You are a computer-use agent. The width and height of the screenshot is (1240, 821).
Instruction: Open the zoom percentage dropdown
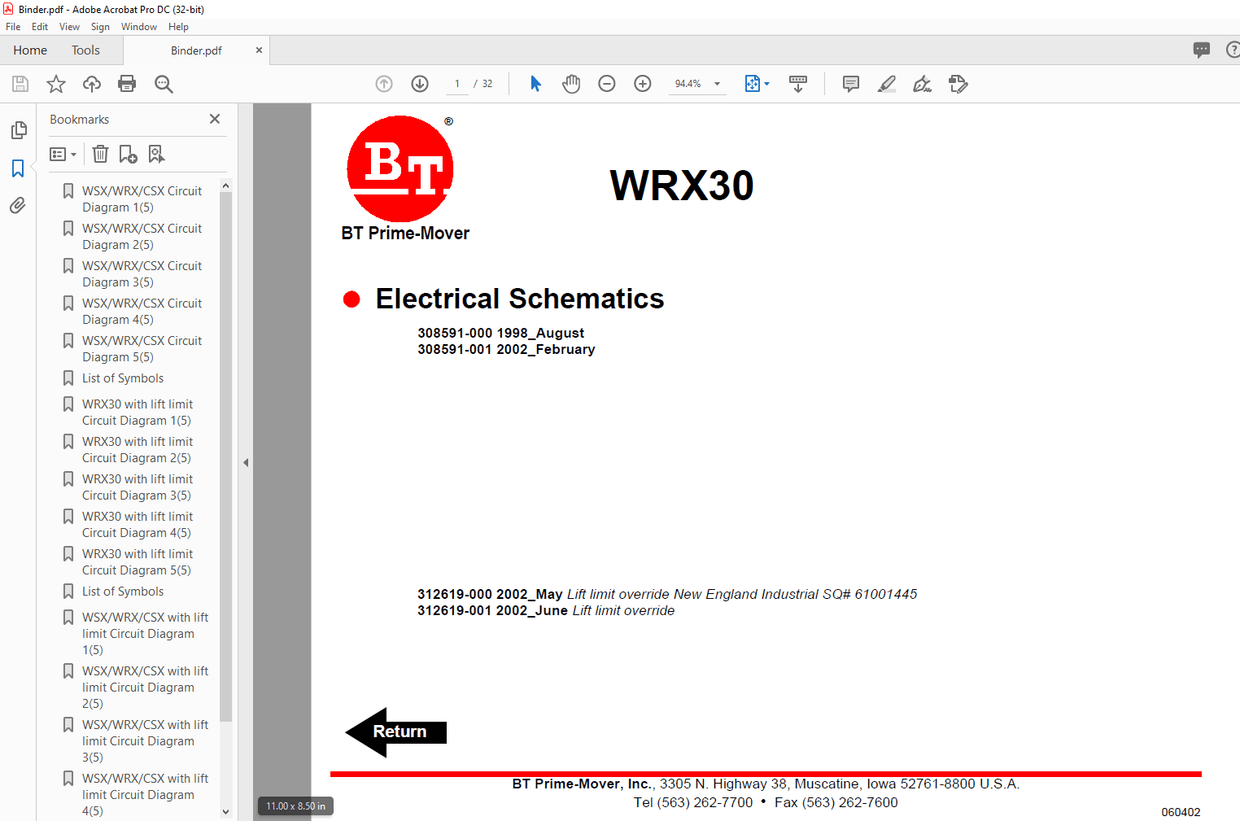tap(716, 84)
